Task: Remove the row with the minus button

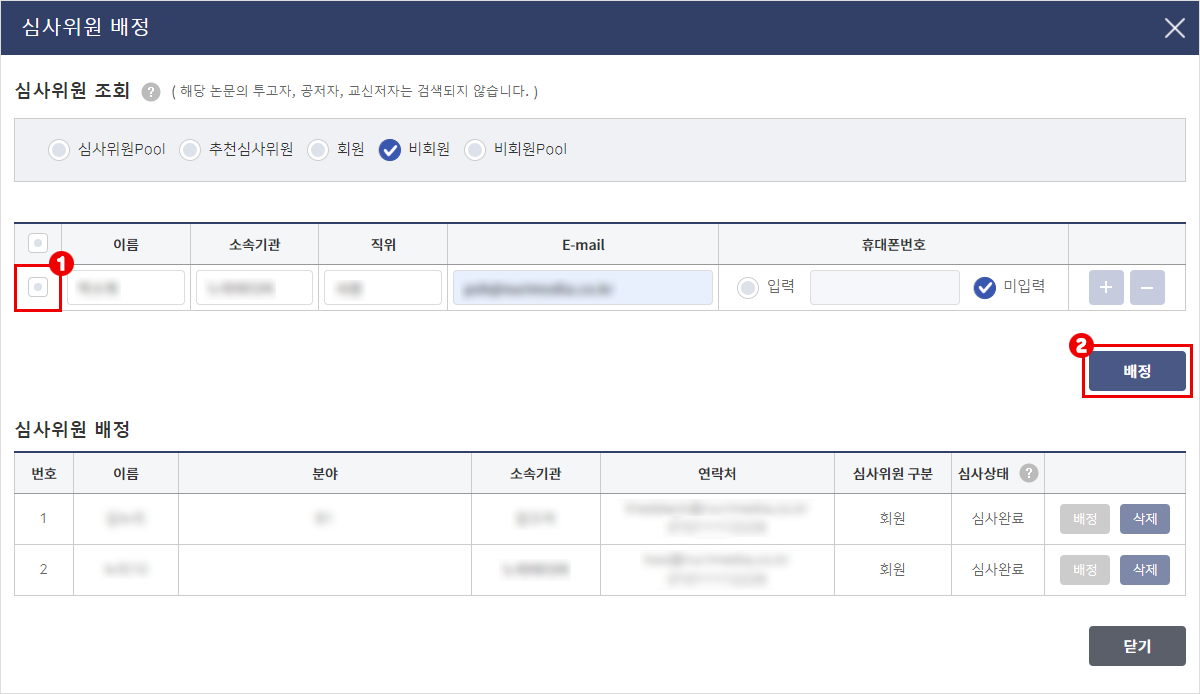Action: click(x=1147, y=287)
